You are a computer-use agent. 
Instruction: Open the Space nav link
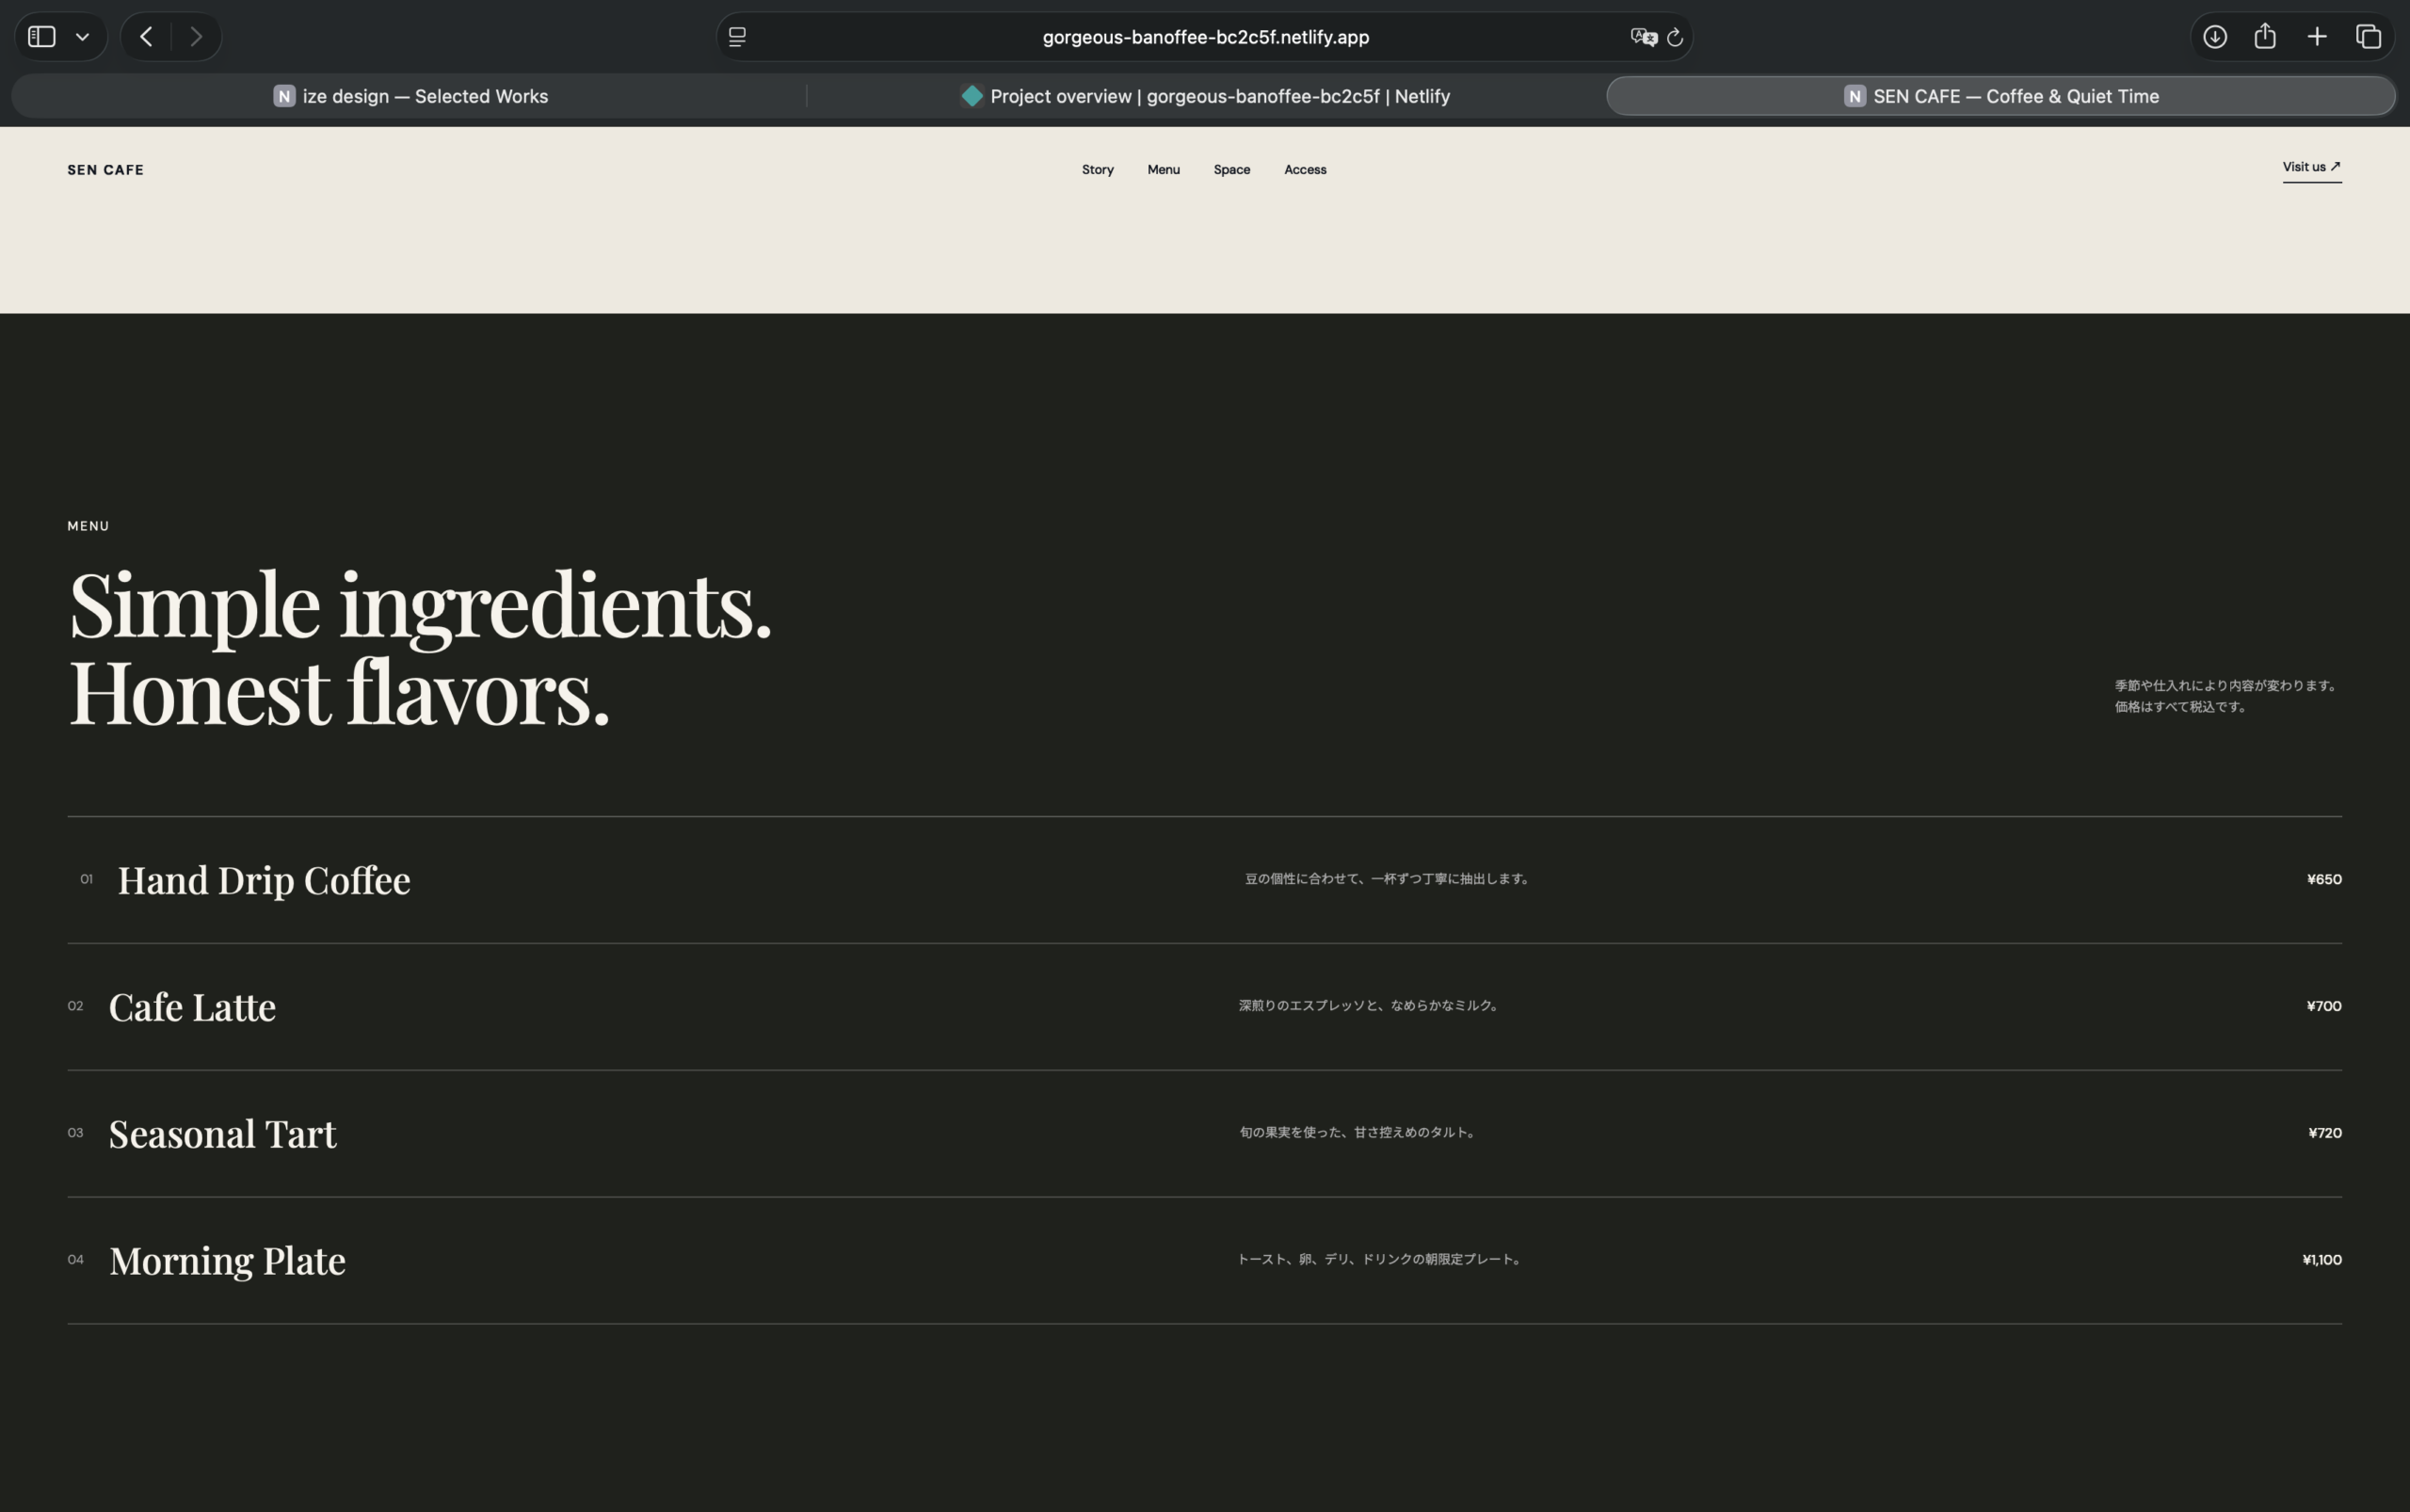point(1231,170)
